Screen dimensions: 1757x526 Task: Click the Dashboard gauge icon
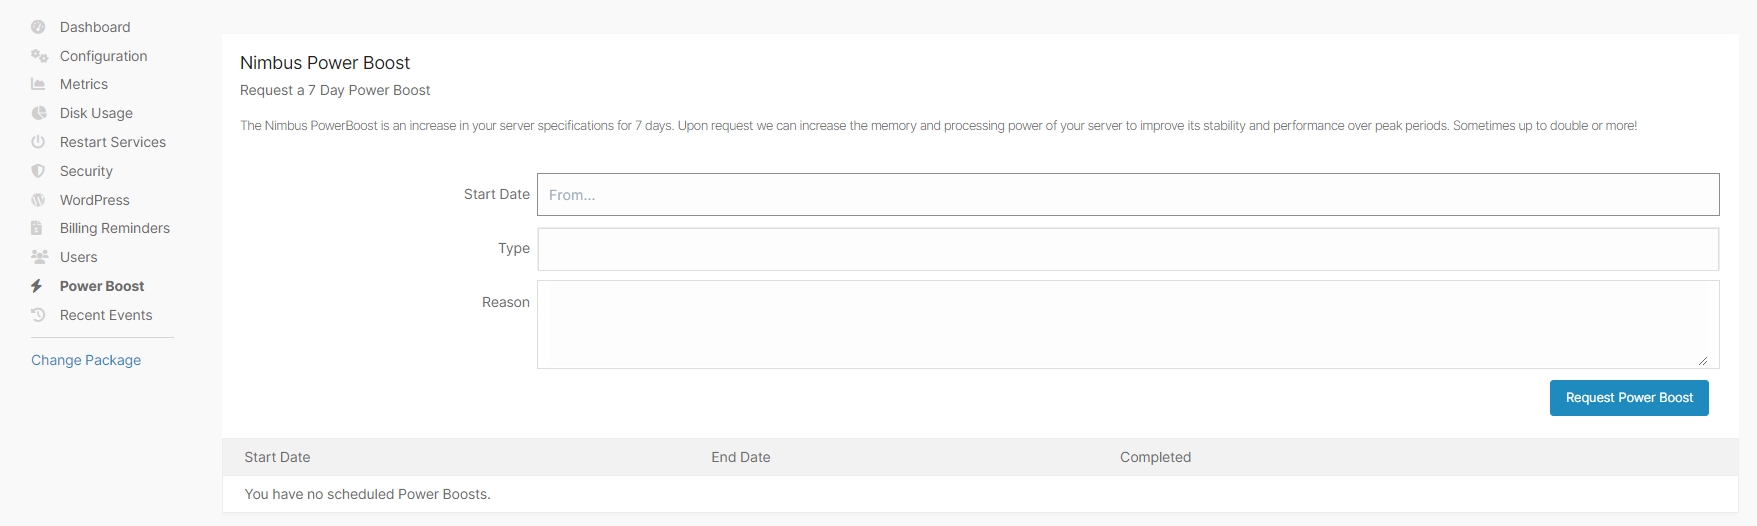pos(38,27)
